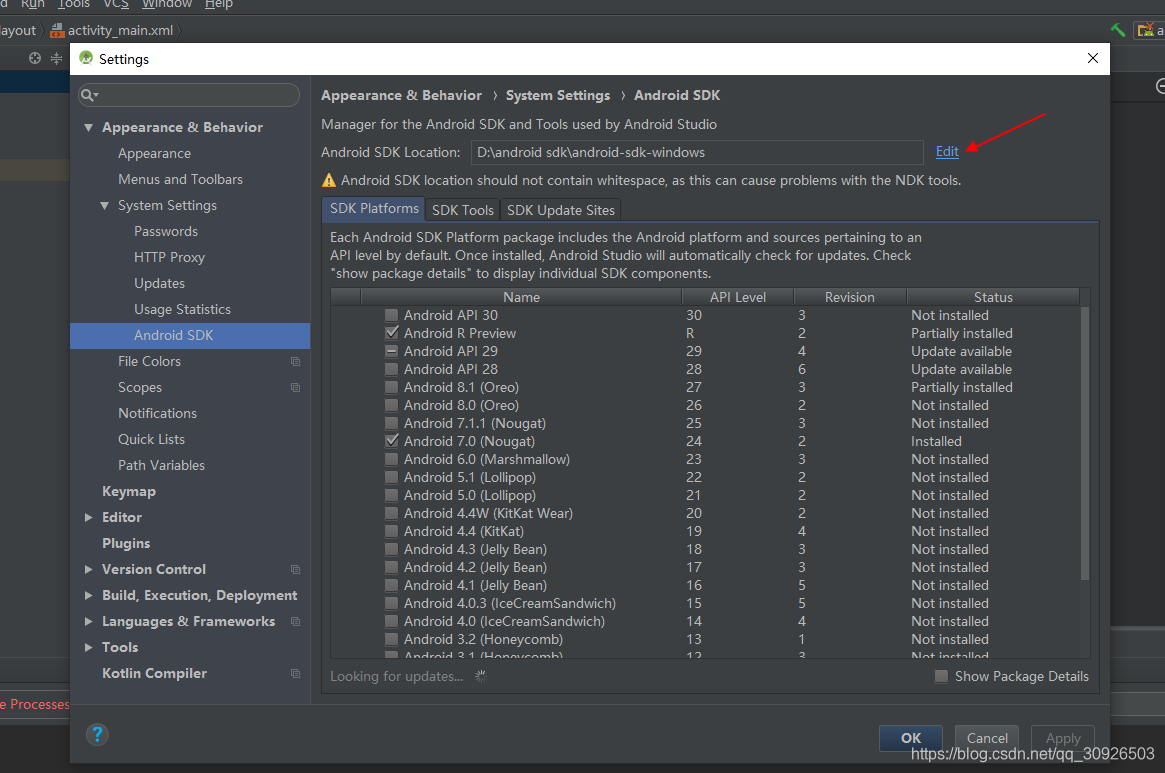Viewport: 1165px width, 773px height.
Task: Click the scroll-from-source target icon in IDE window
Action: point(34,58)
